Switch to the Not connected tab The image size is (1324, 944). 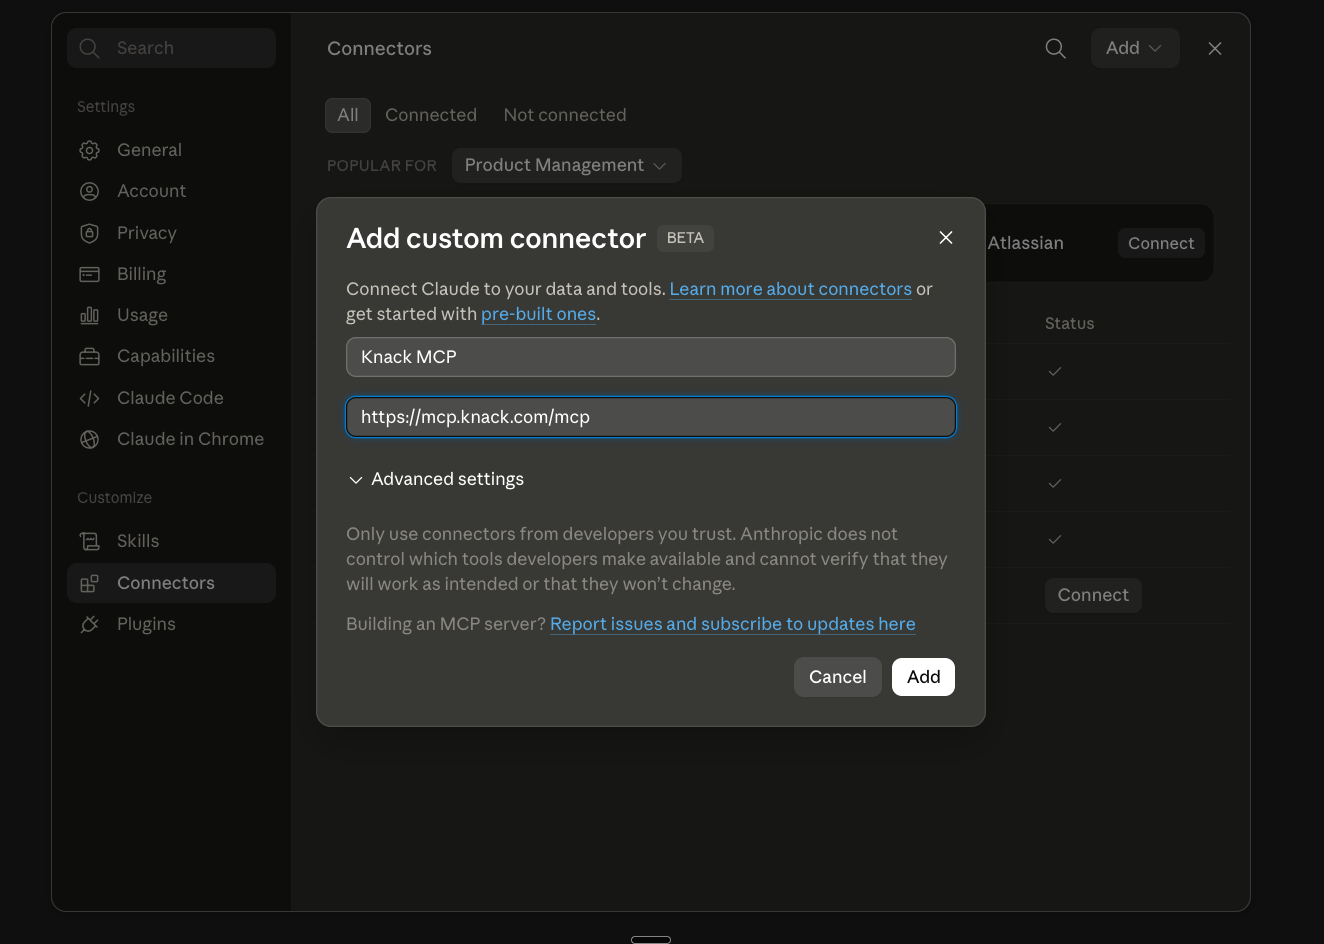coord(565,115)
